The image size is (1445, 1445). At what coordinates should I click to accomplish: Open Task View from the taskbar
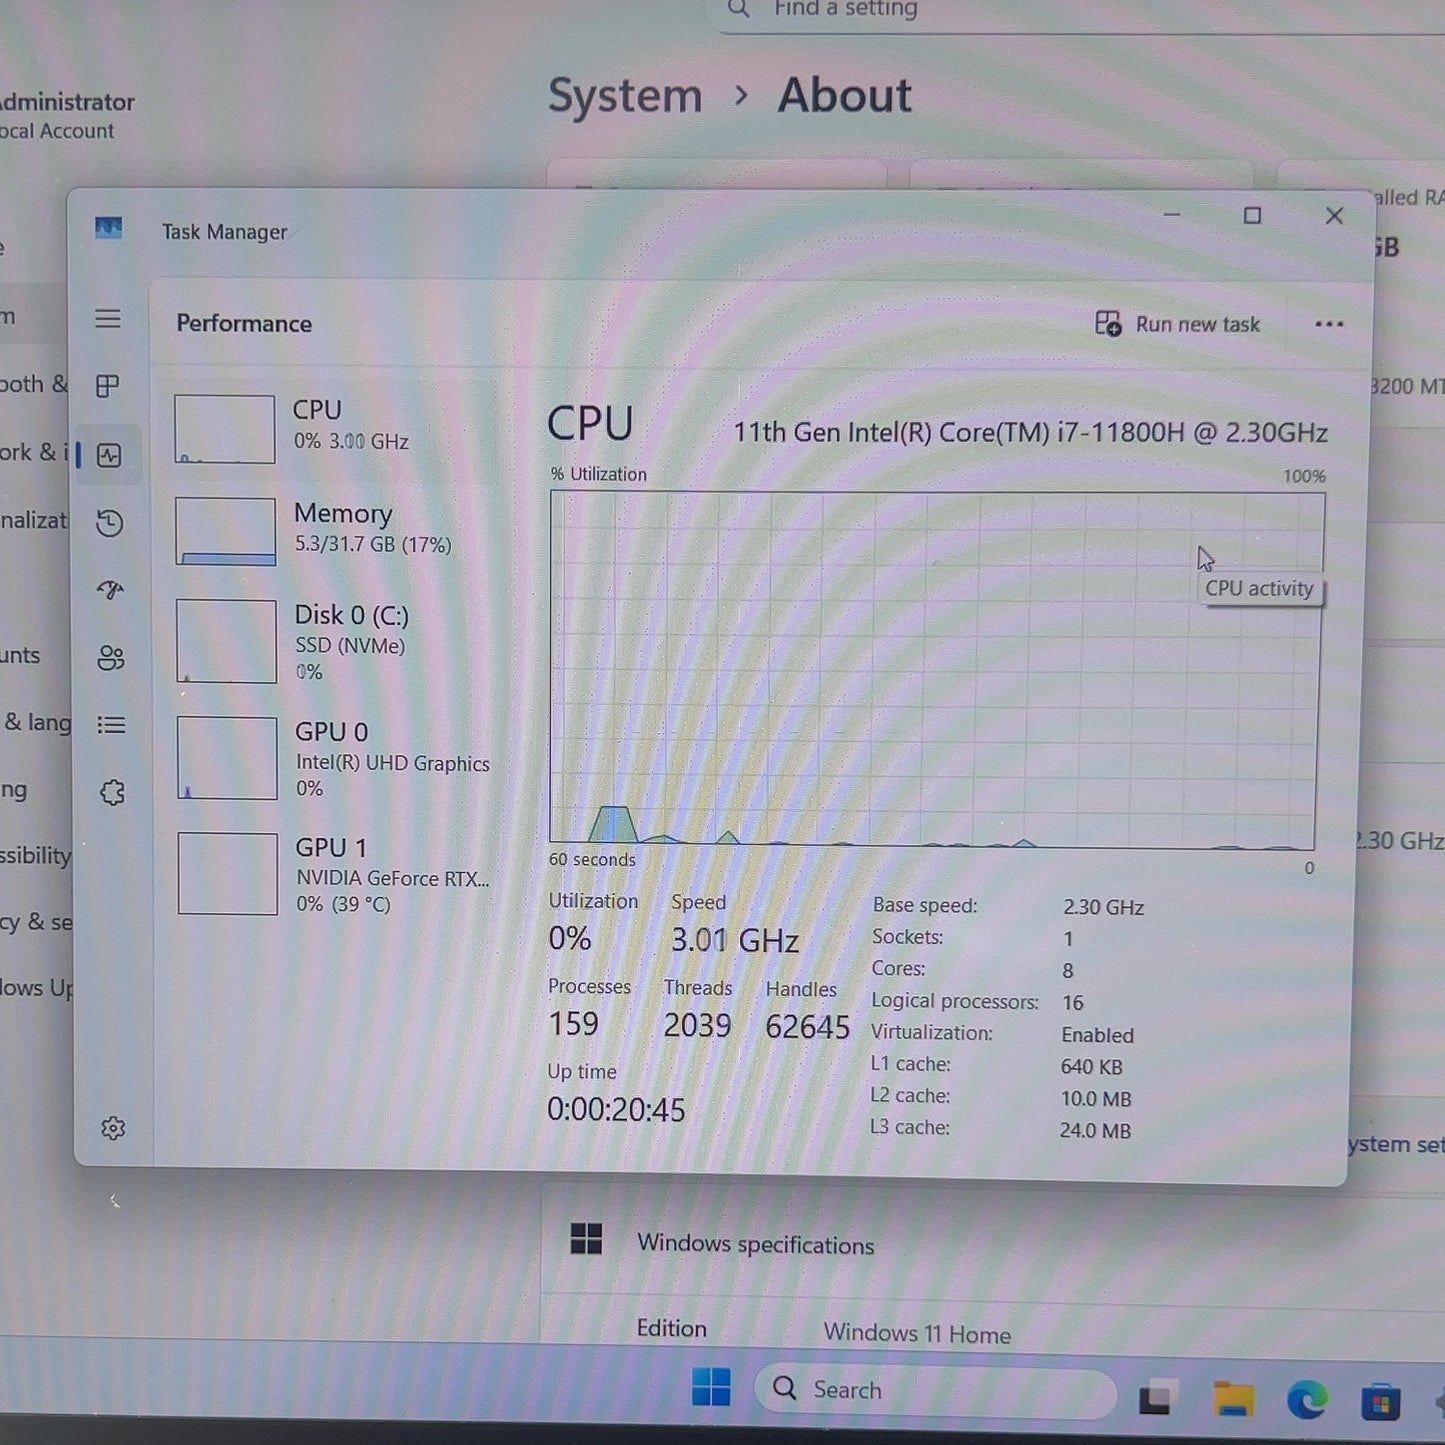1156,1398
